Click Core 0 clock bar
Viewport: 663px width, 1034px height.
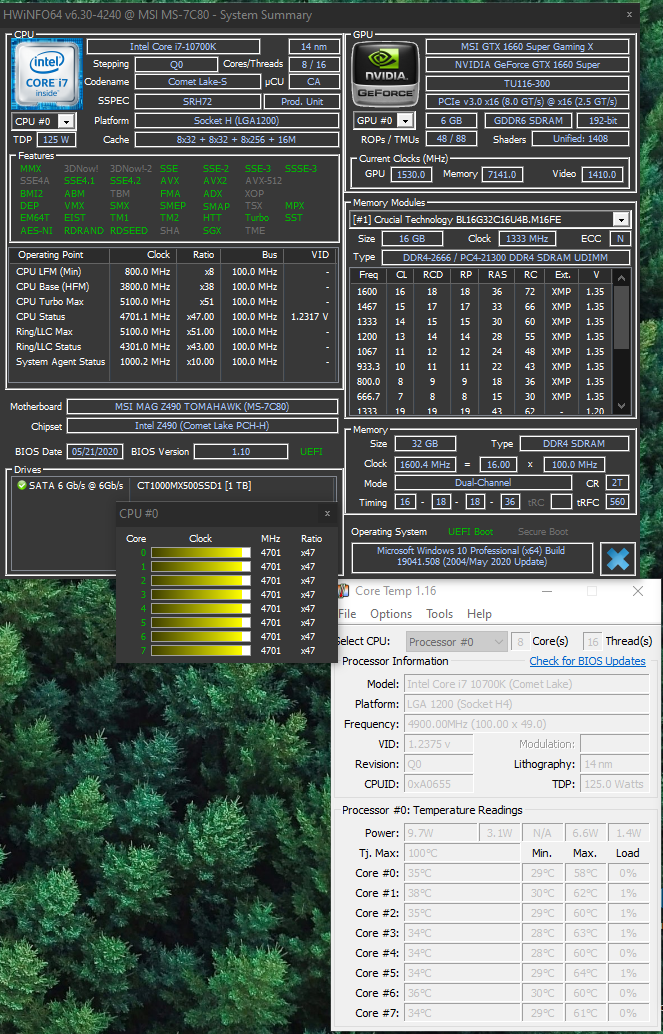[201, 553]
